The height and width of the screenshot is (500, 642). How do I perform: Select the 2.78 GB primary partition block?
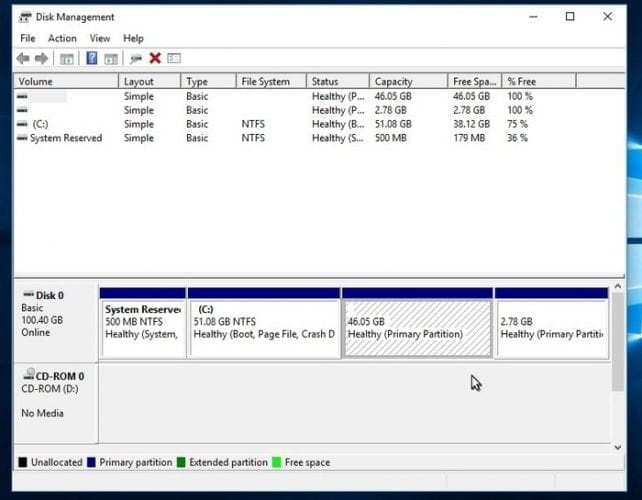click(x=552, y=324)
